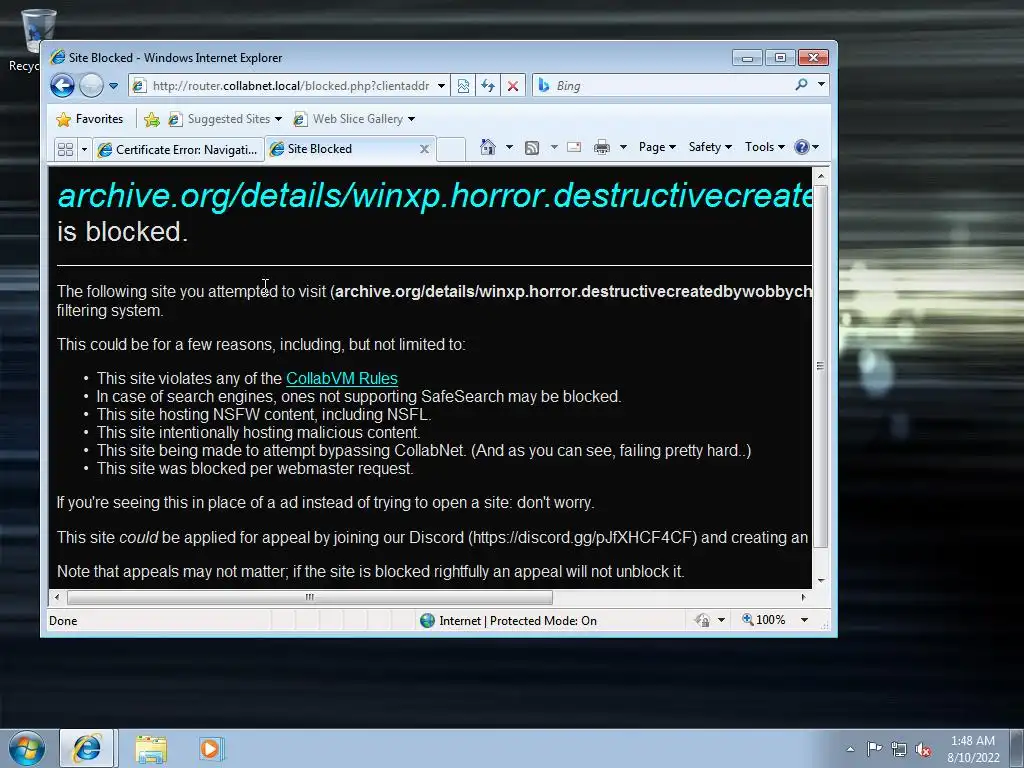Click the Forward navigation arrow
1024x768 pixels.
coord(91,86)
